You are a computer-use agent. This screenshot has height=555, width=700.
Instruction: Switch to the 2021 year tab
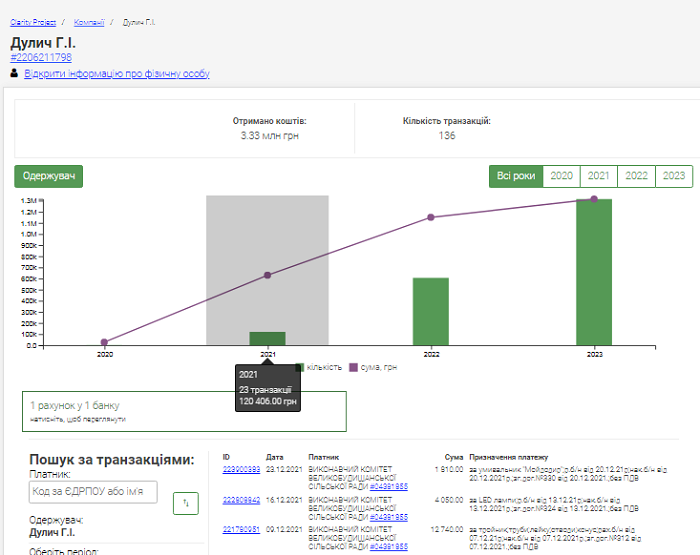tap(599, 176)
